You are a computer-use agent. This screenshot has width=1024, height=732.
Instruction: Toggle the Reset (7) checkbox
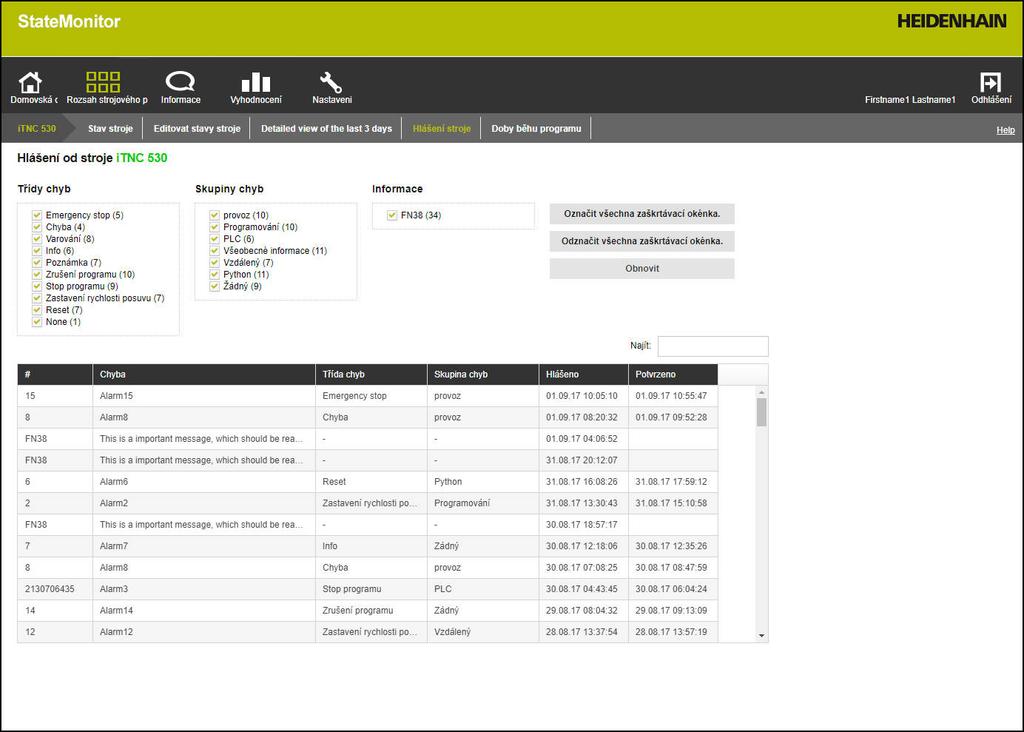point(37,310)
